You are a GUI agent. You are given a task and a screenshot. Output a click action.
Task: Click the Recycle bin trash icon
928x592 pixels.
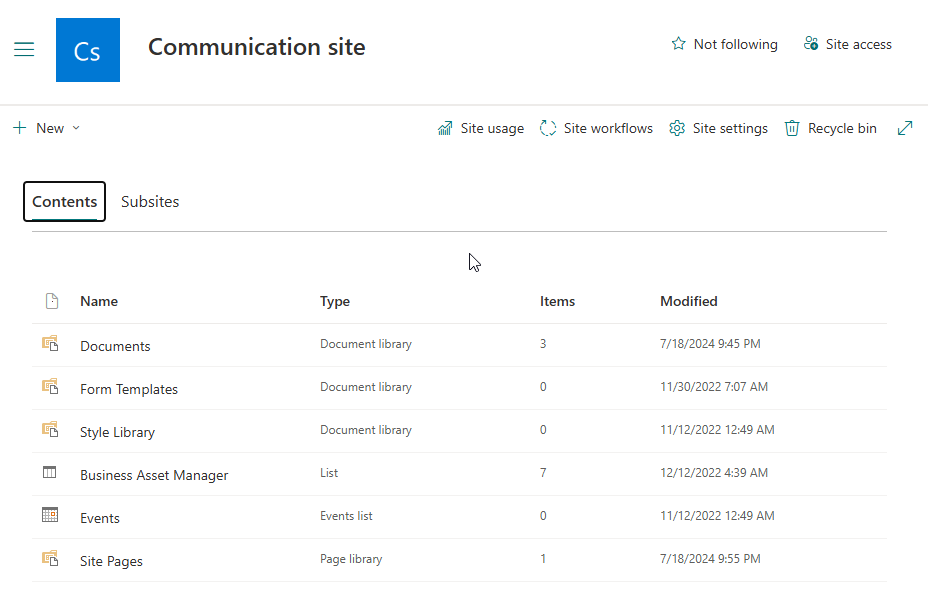pos(792,128)
